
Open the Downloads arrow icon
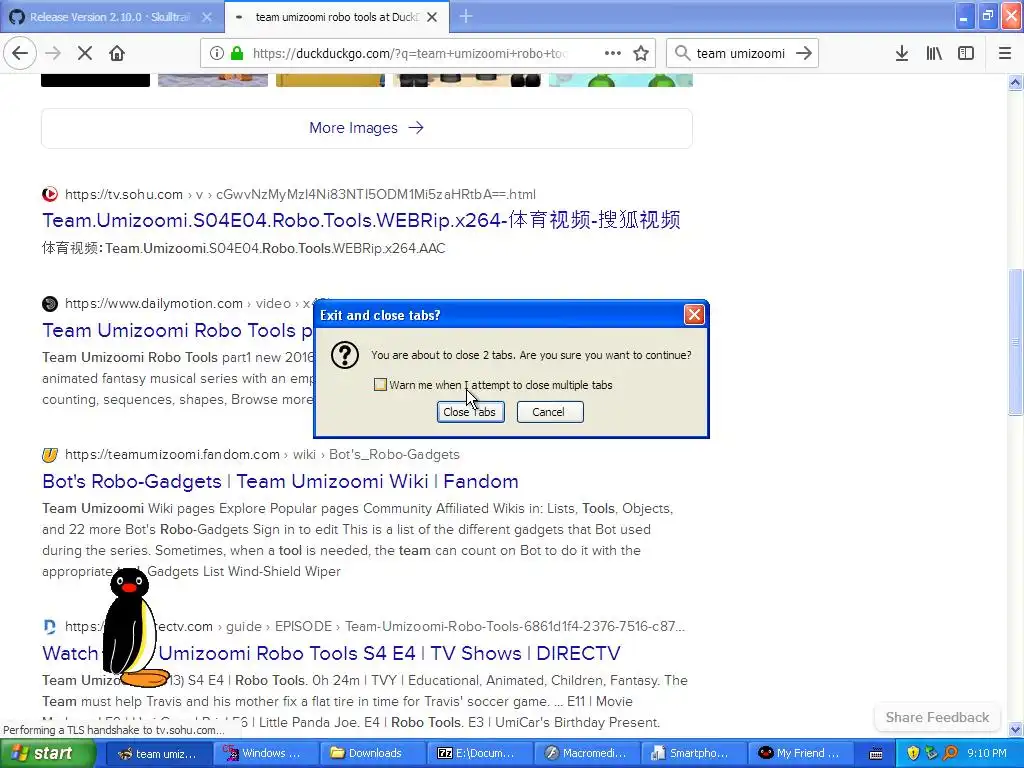pyautogui.click(x=902, y=54)
